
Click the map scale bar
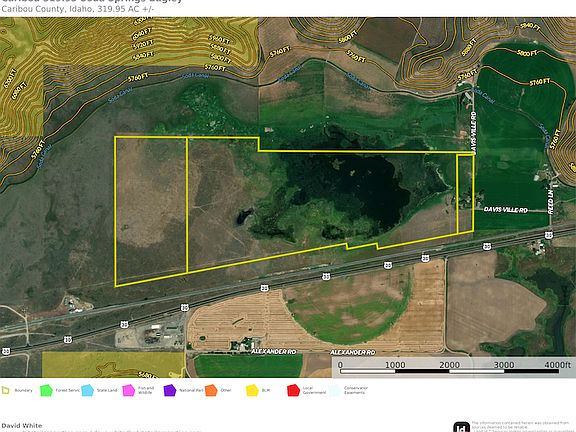pos(449,371)
